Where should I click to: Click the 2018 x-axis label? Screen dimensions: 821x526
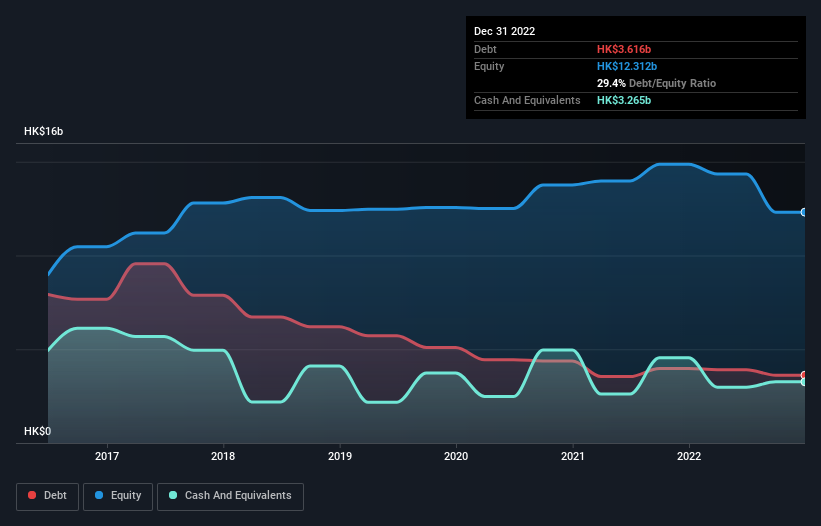pos(223,456)
